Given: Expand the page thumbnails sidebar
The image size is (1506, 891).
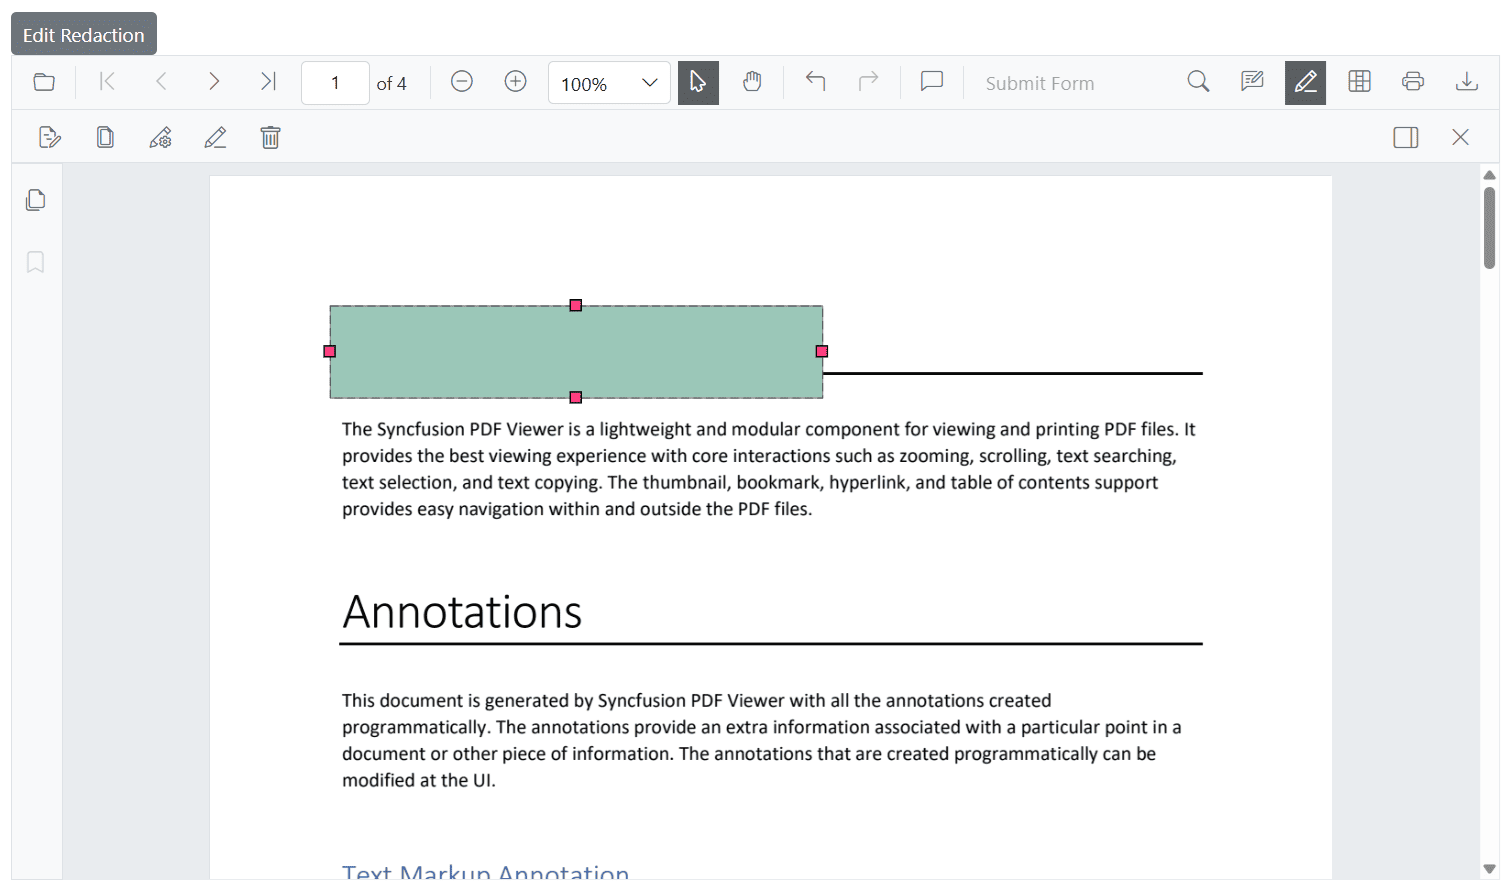Looking at the screenshot, I should point(35,200).
